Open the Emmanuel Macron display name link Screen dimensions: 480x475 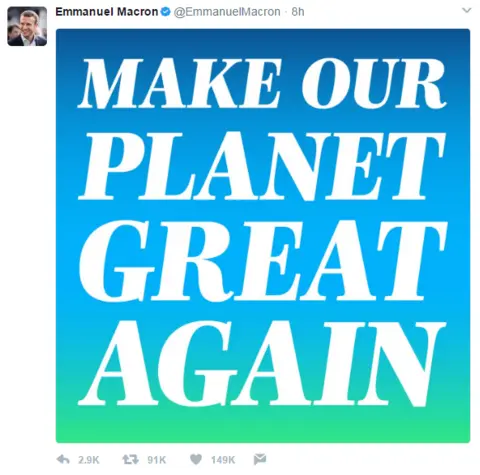pyautogui.click(x=107, y=12)
